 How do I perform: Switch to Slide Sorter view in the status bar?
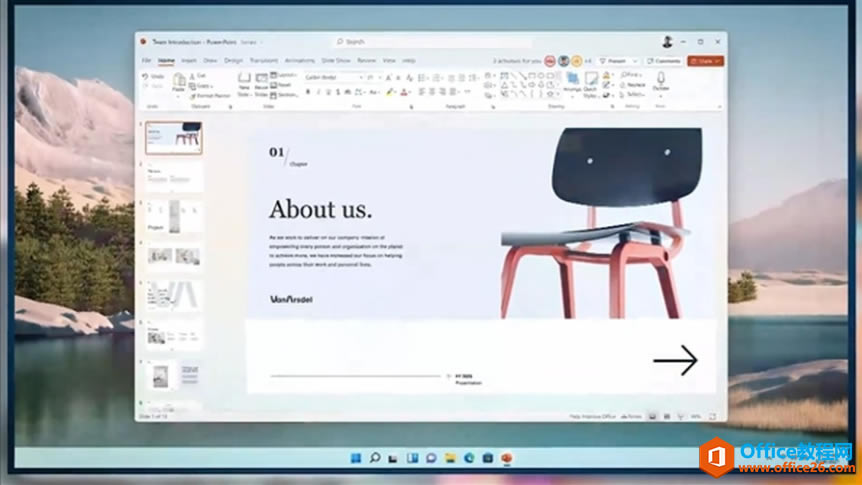coord(667,417)
